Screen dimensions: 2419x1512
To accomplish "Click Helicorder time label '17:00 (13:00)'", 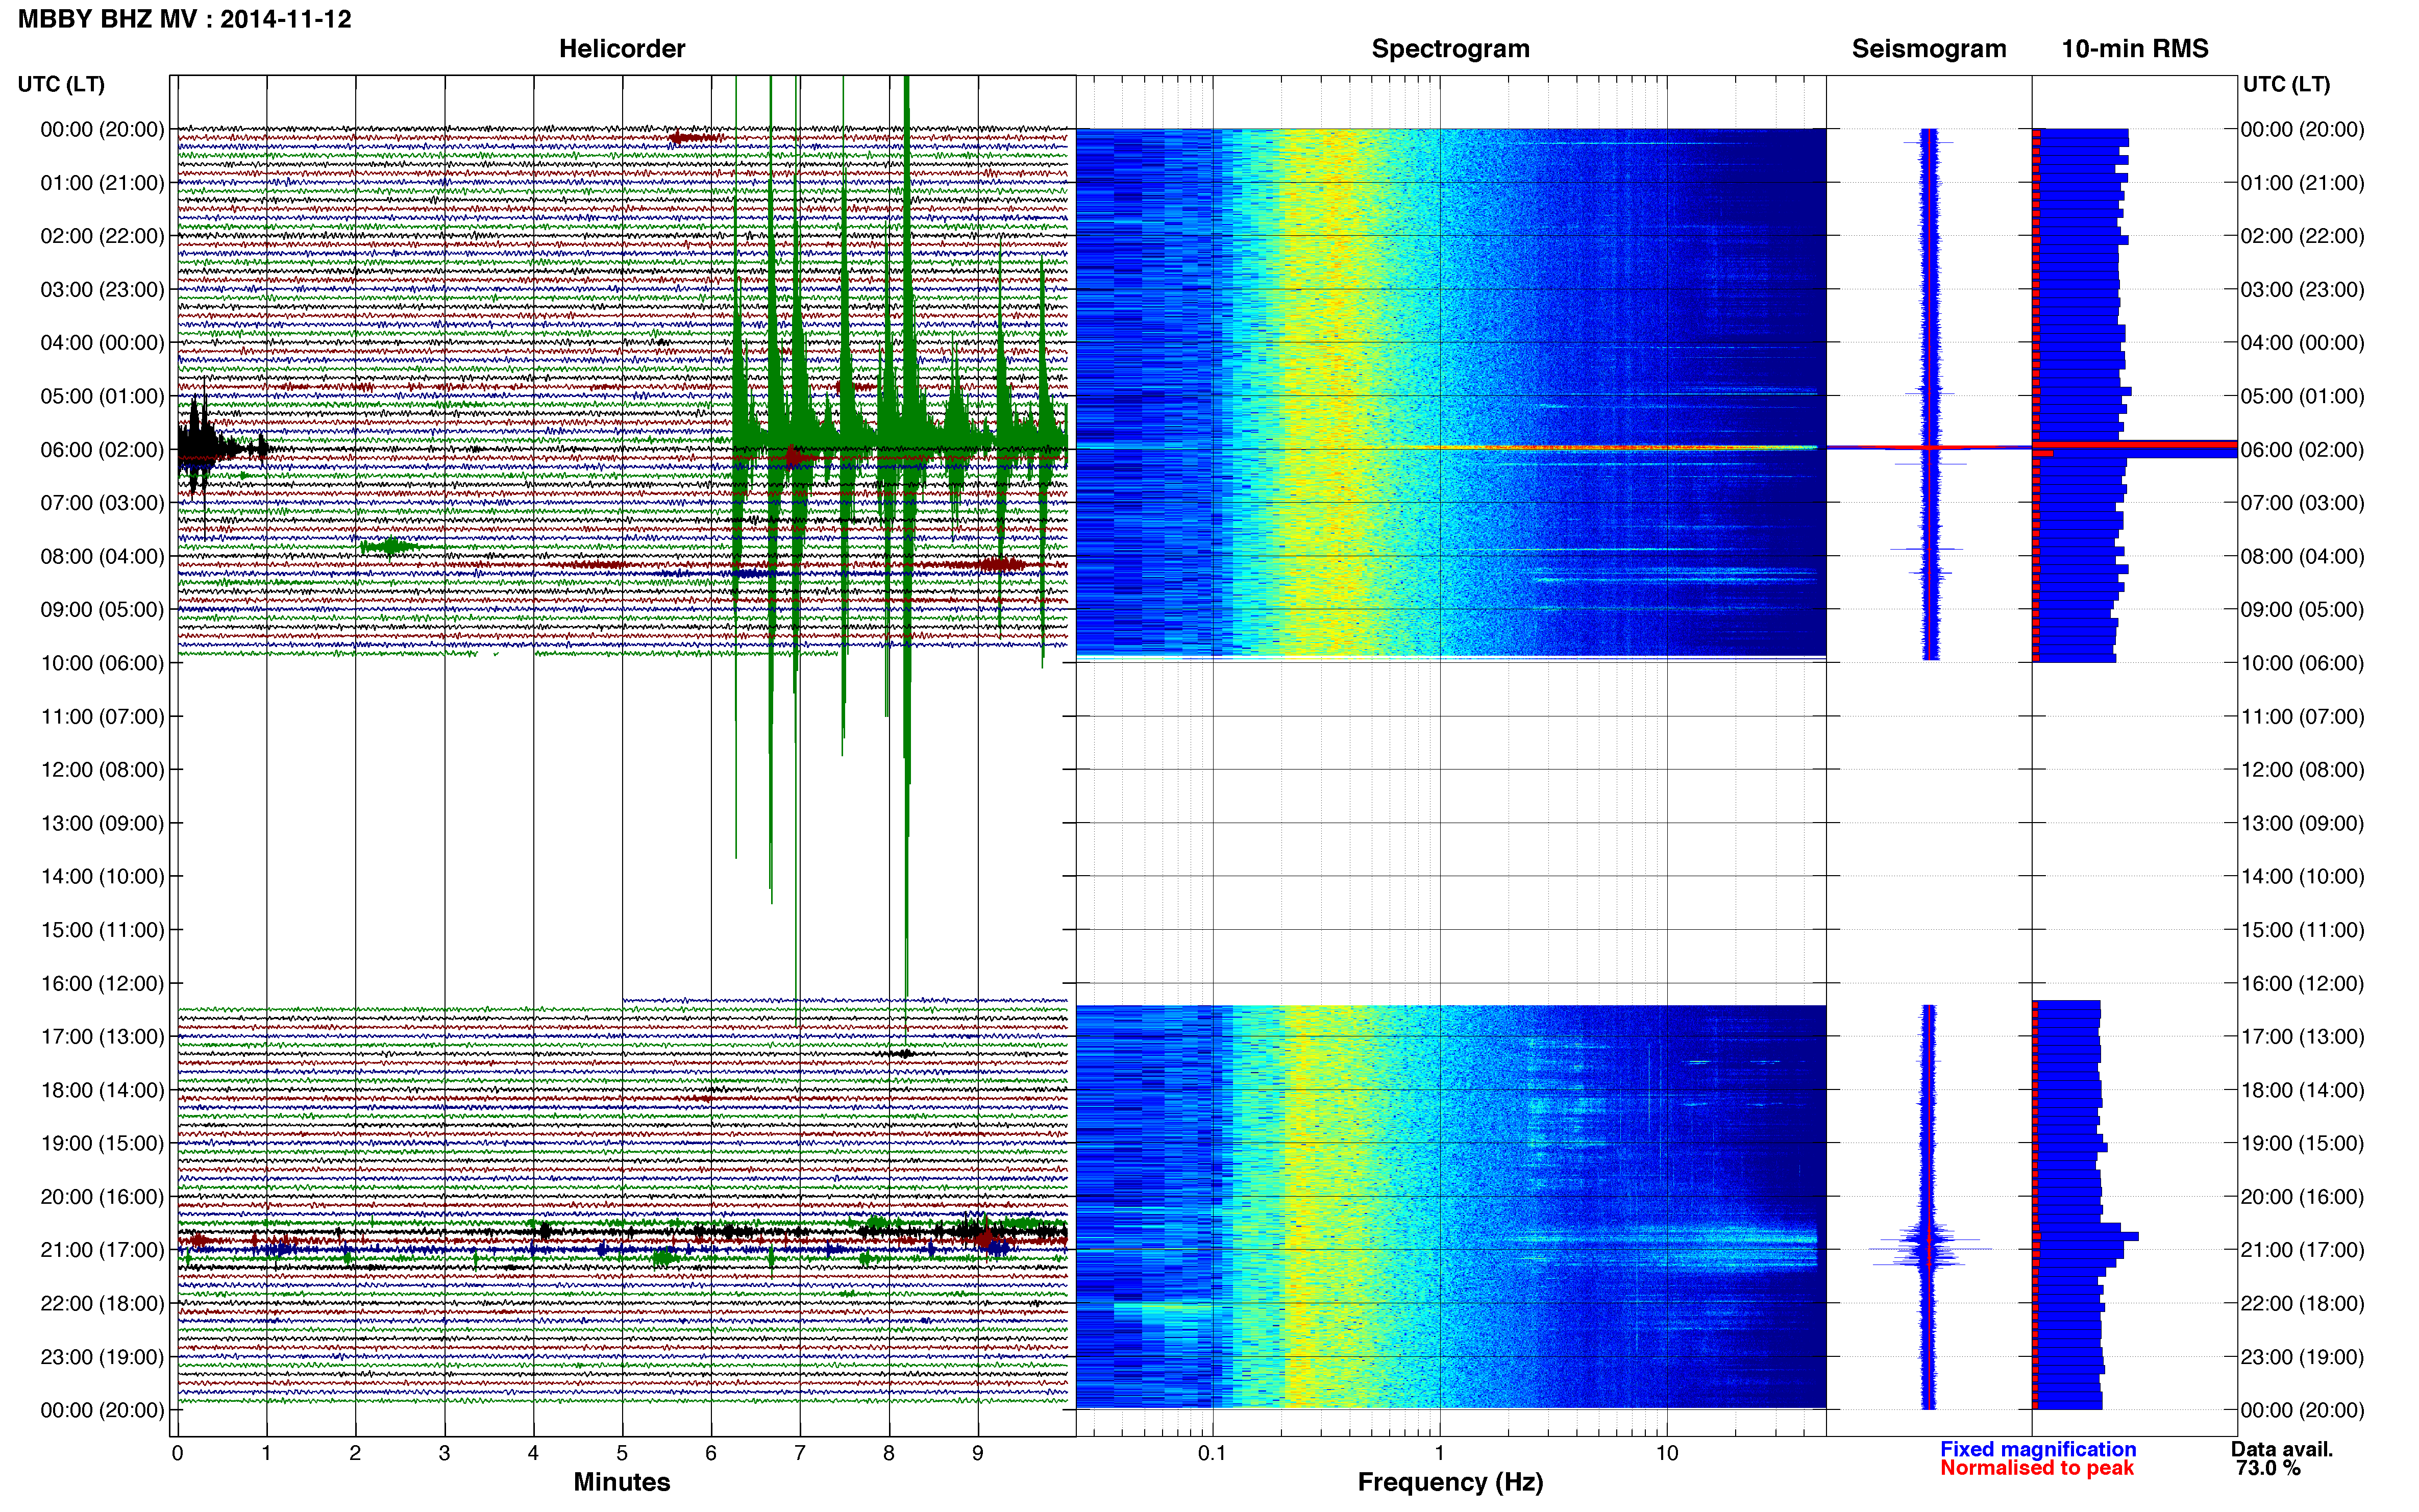I will pyautogui.click(x=102, y=1037).
